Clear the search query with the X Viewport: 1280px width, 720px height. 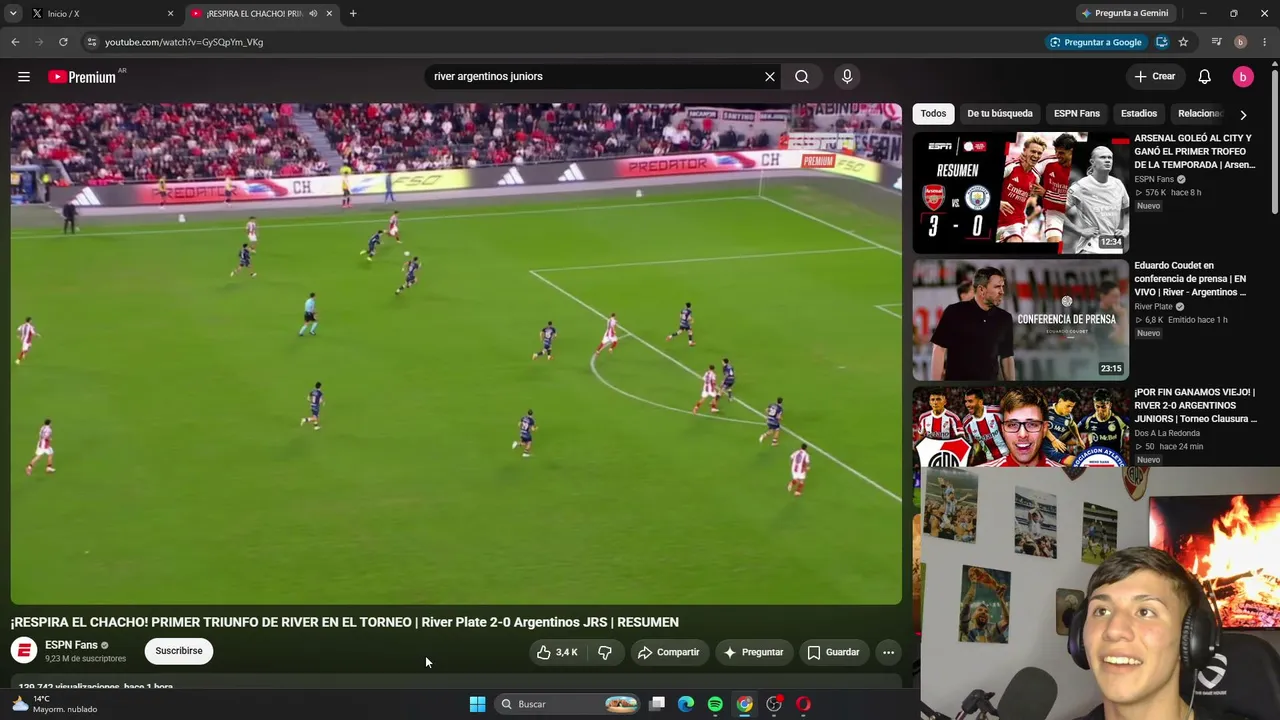(x=770, y=77)
